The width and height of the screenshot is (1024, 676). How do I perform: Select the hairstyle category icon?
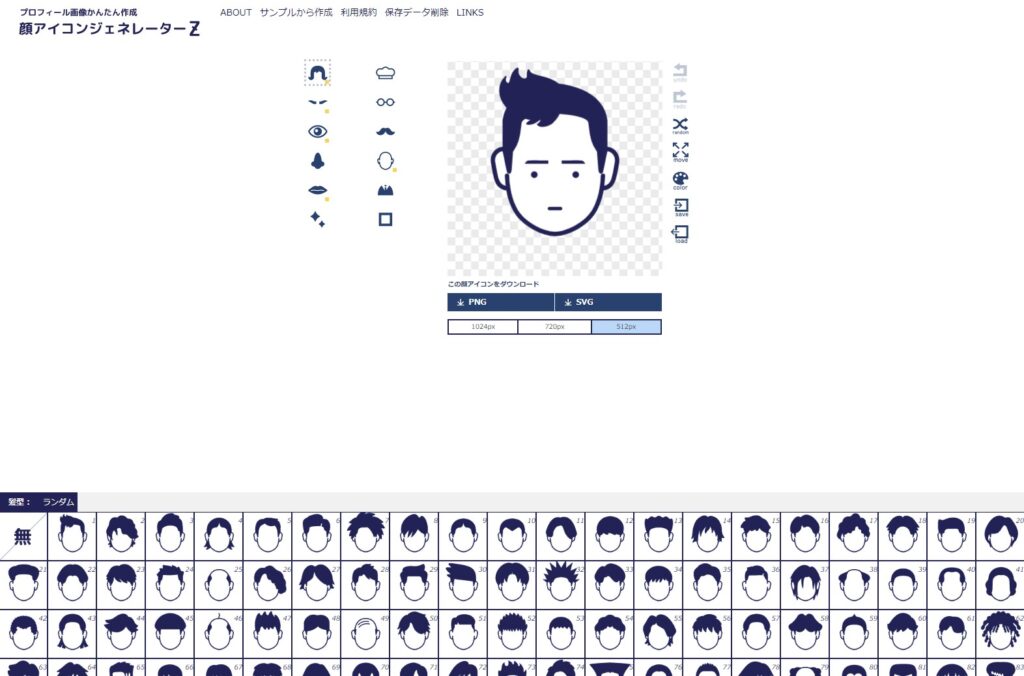(318, 73)
